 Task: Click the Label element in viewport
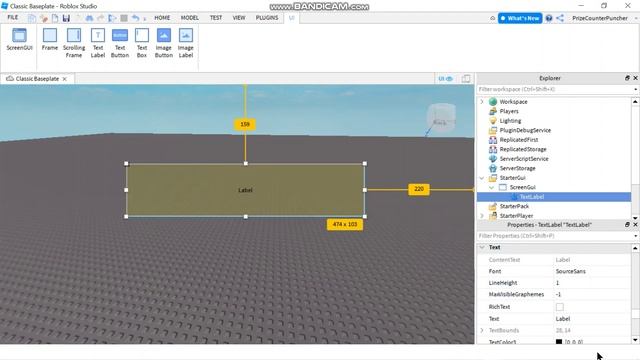click(x=245, y=190)
